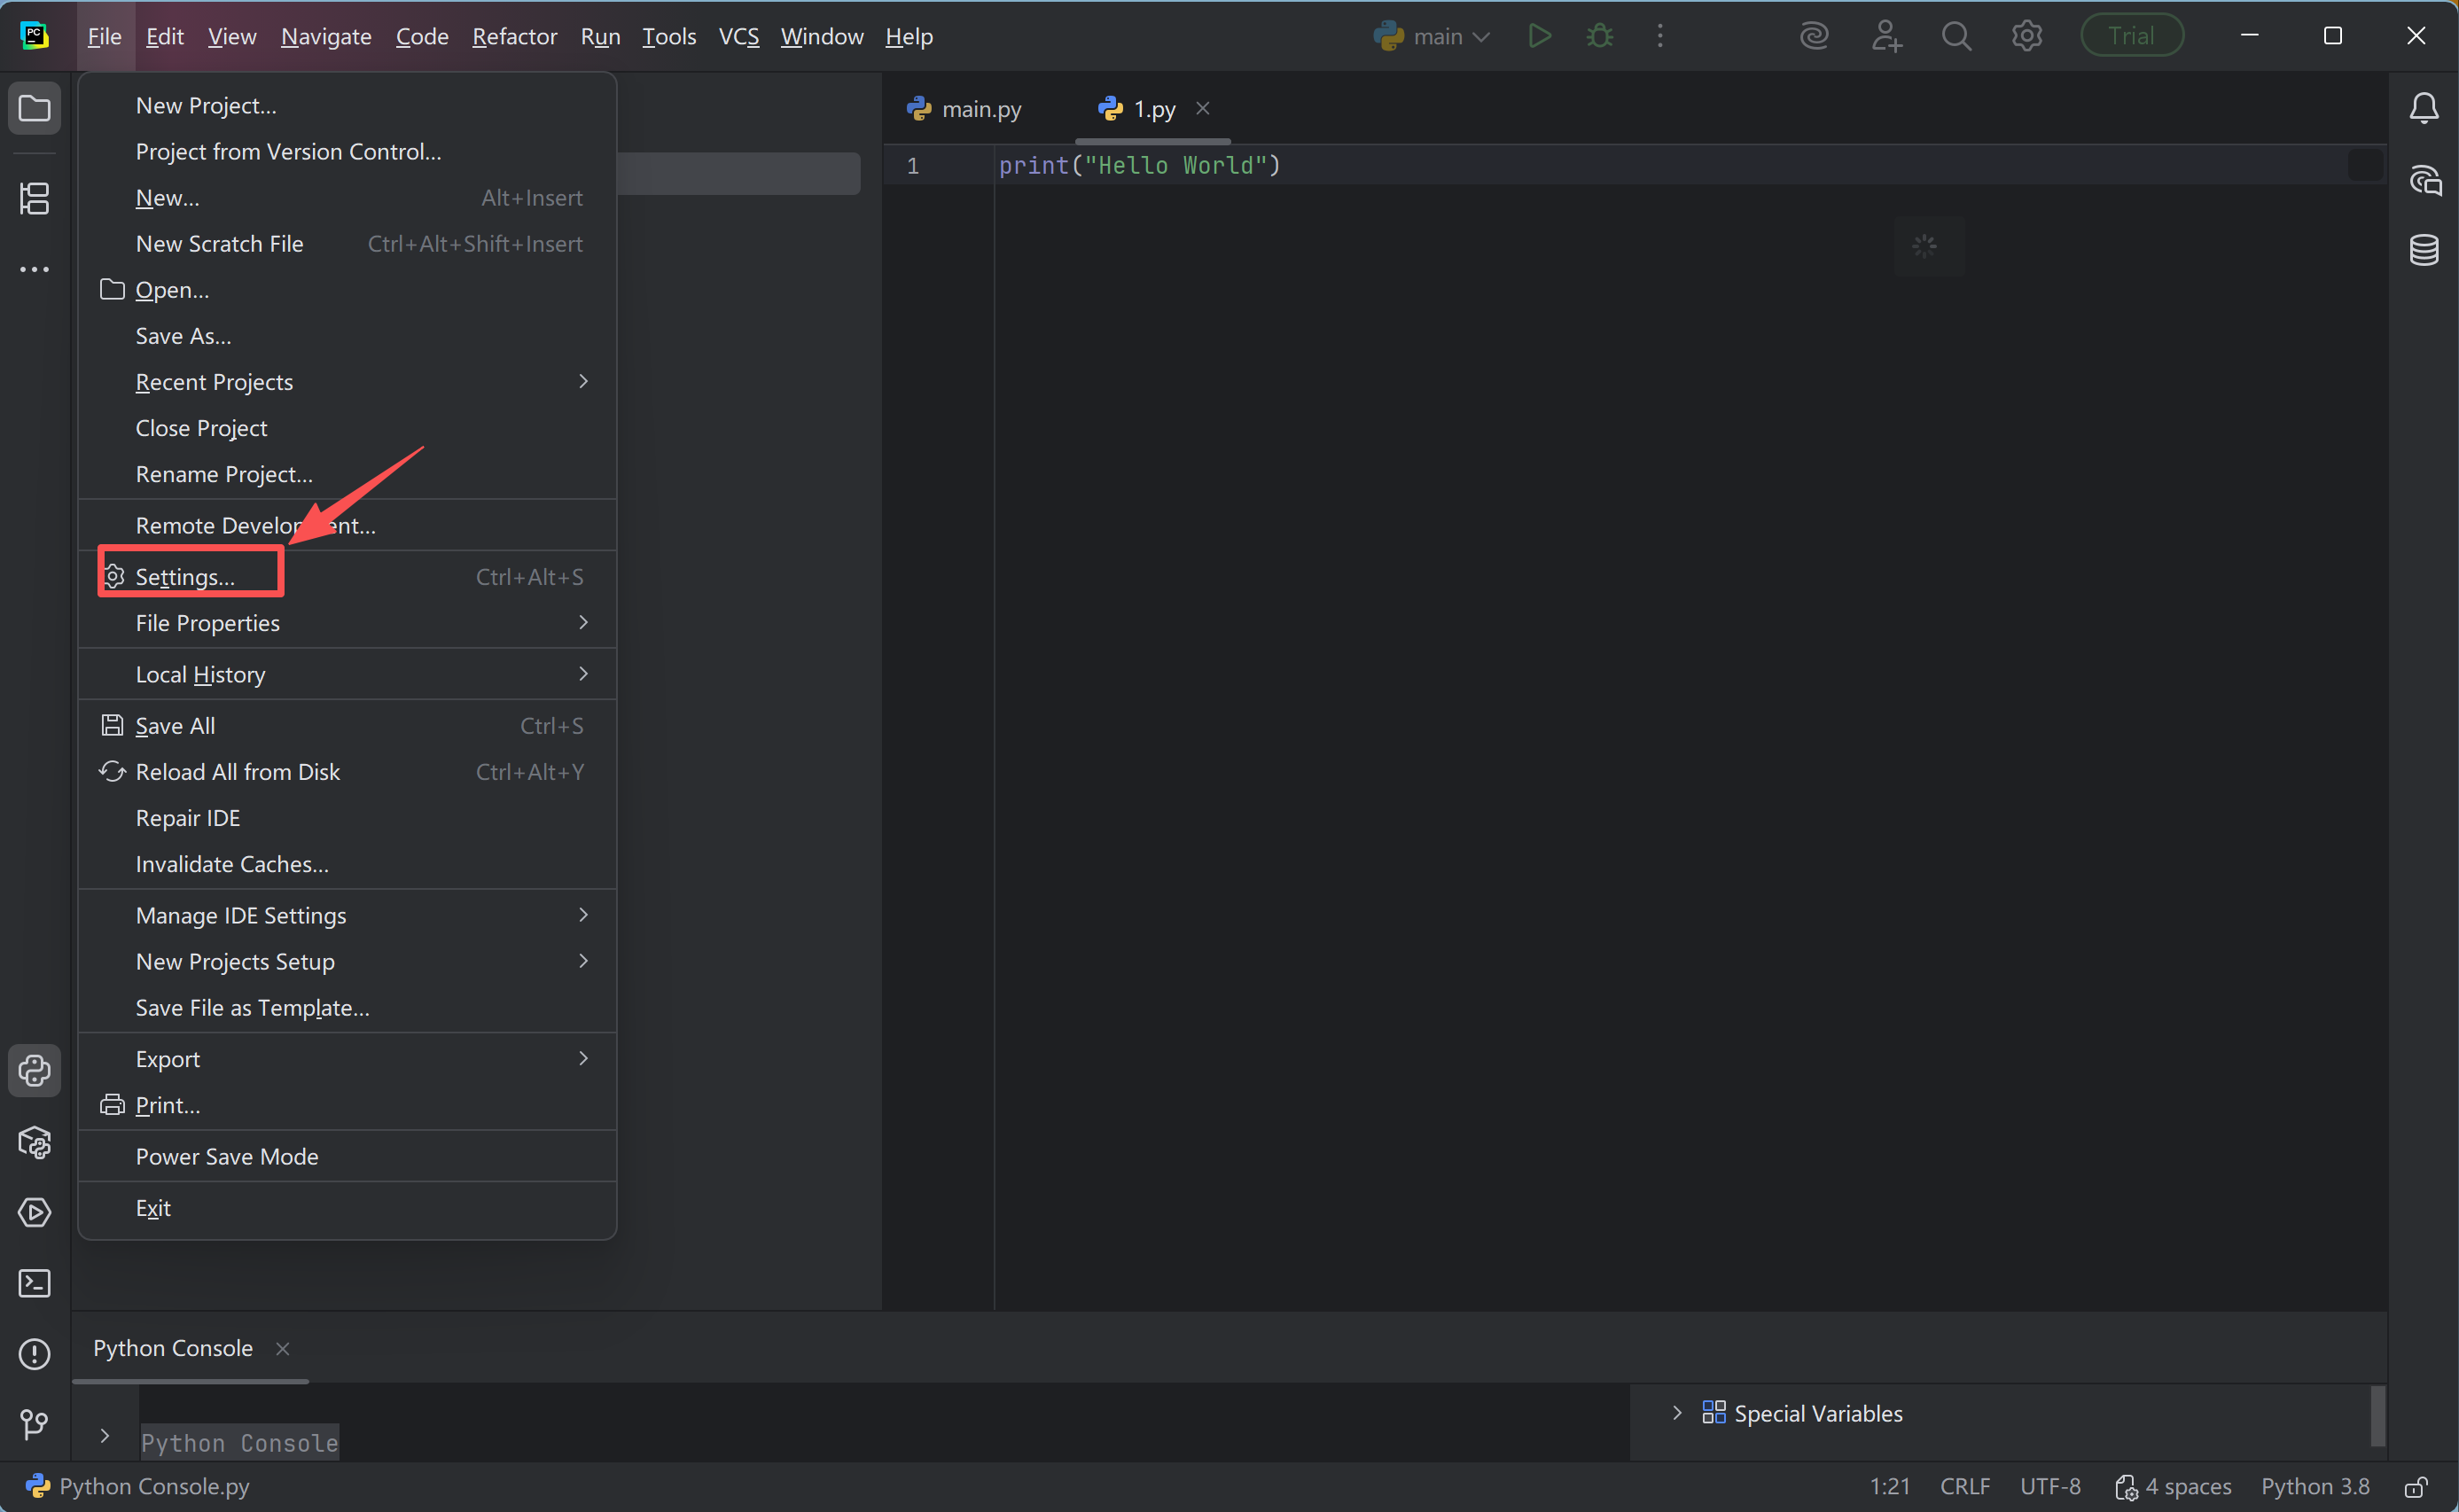
Task: Open the Services tool window icon
Action: (35, 1212)
